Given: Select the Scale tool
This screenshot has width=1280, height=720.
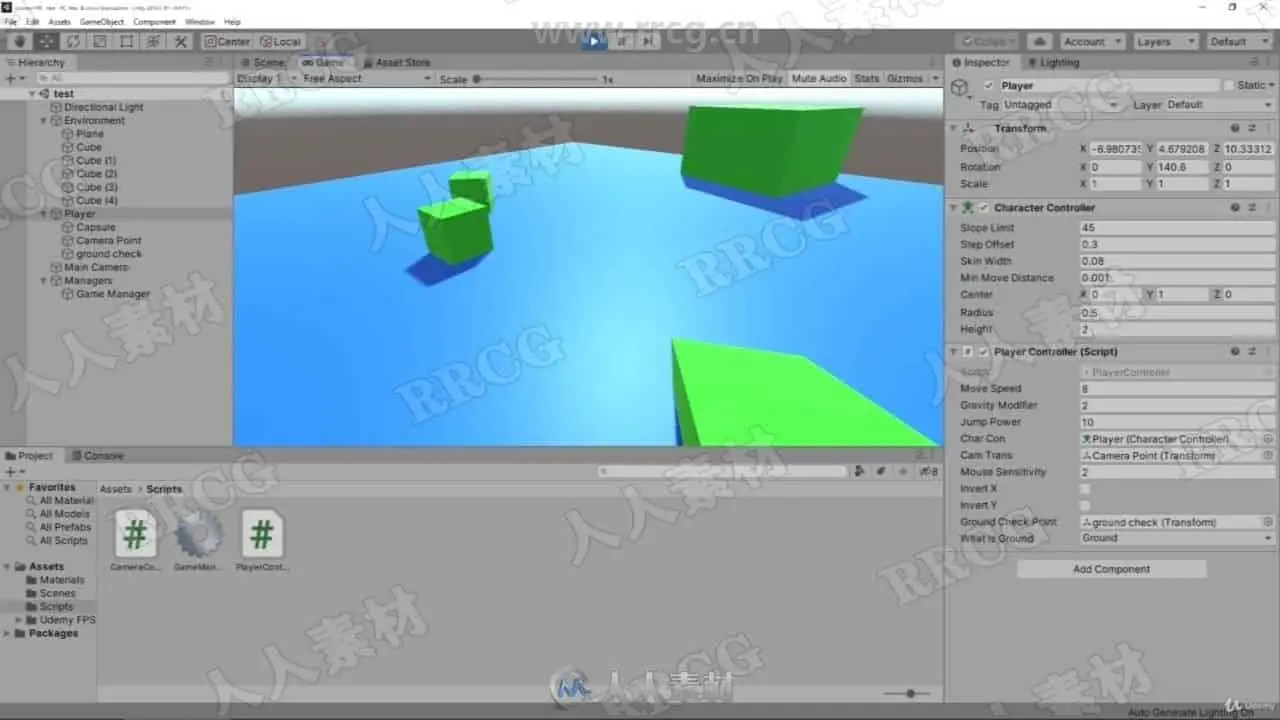Looking at the screenshot, I should [100, 41].
